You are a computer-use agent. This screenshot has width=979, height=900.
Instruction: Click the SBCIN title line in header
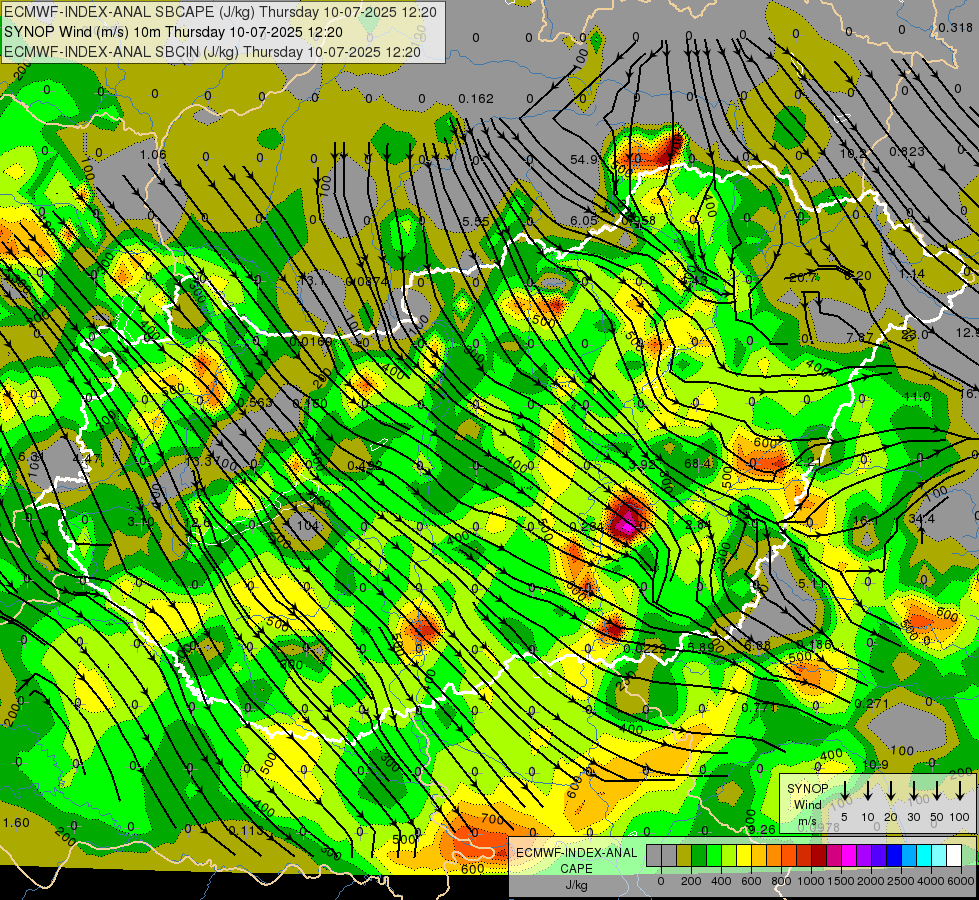(212, 52)
